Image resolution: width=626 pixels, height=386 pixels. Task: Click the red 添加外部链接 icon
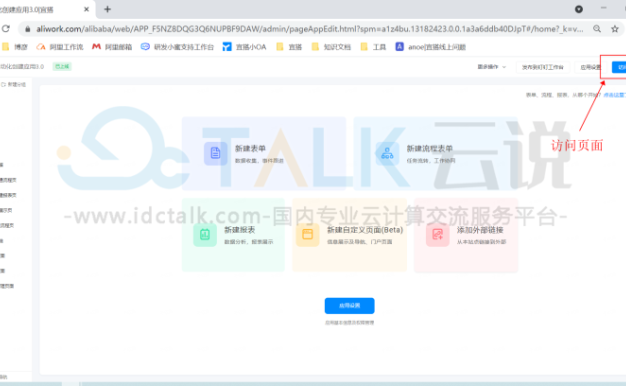[438, 235]
